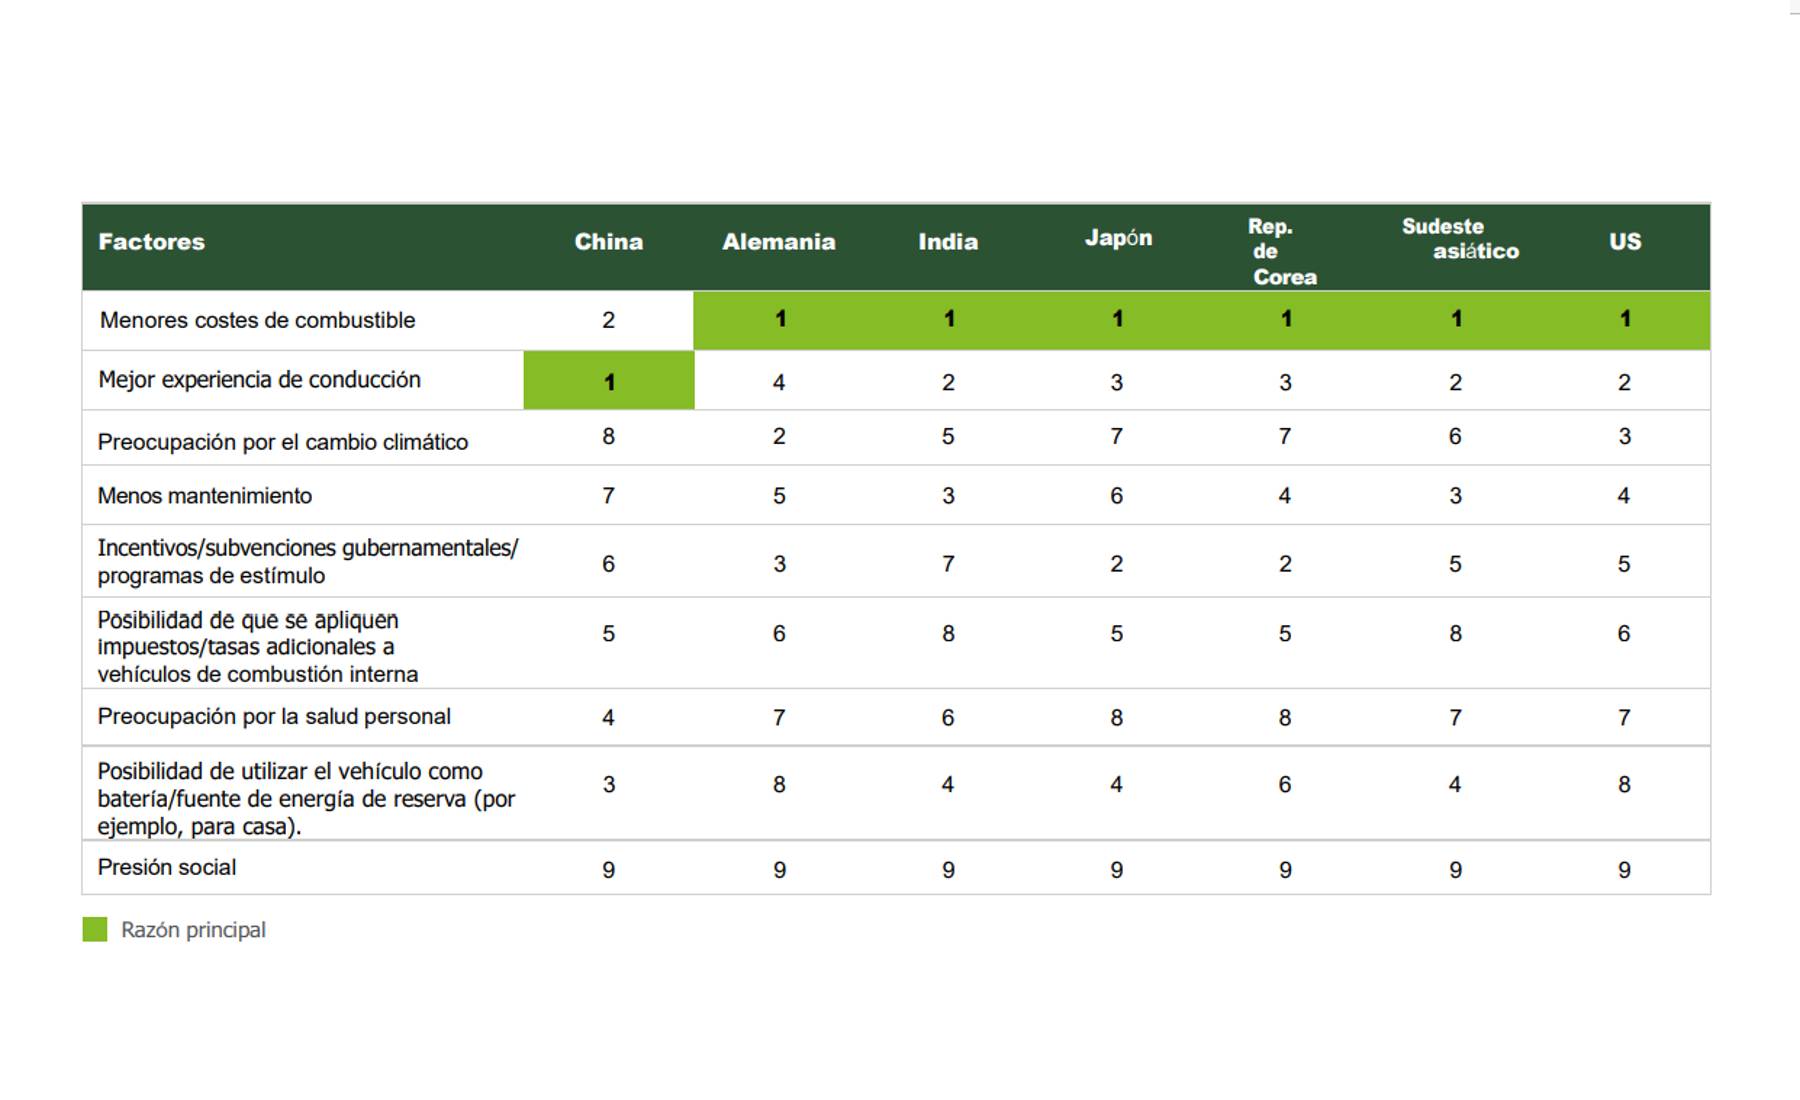Screen dimensions: 1800x1100
Task: Select Alemania's green cell for Menores costes
Action: coord(779,320)
